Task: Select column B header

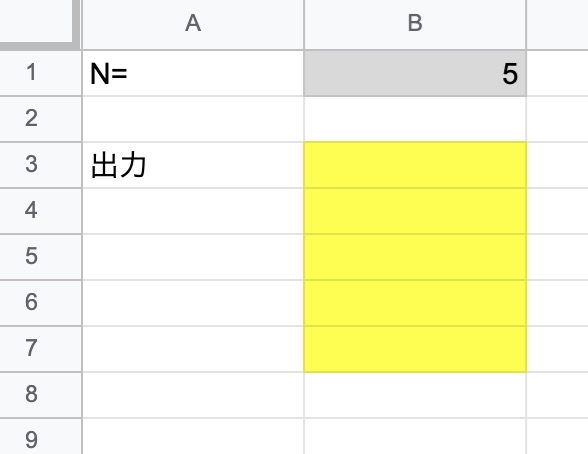Action: pyautogui.click(x=415, y=24)
